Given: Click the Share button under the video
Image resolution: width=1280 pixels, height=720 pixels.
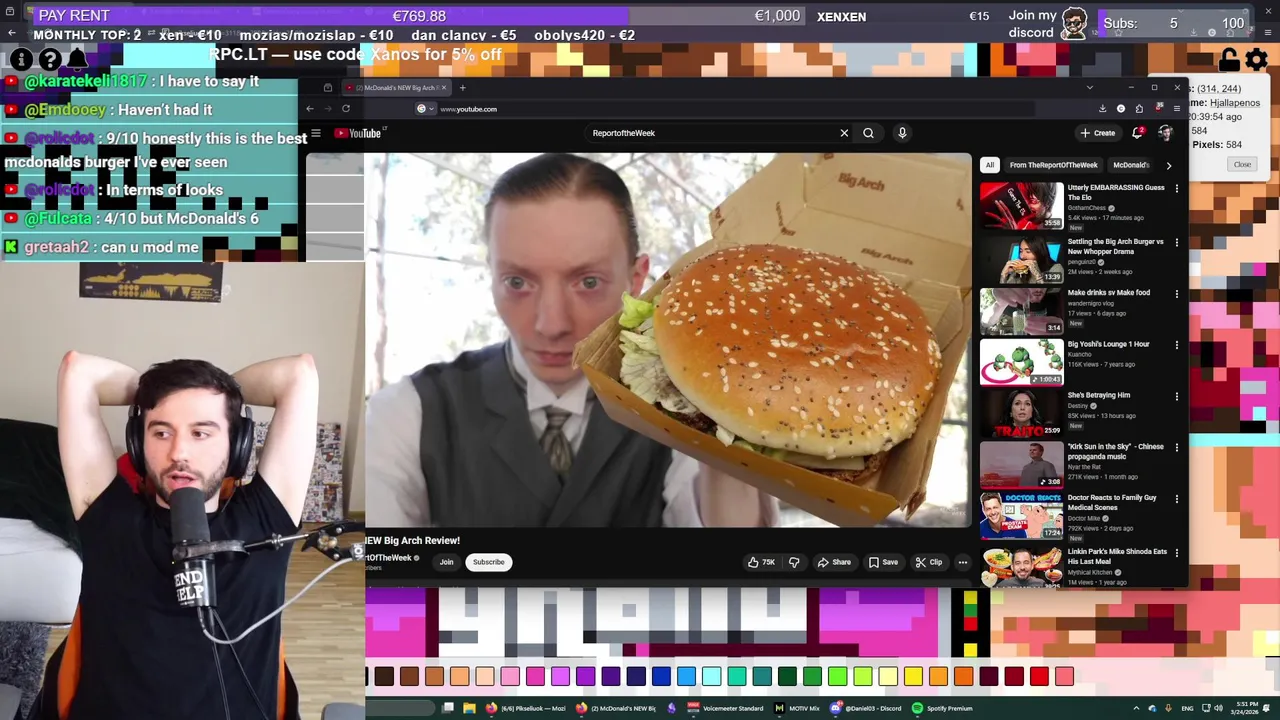Looking at the screenshot, I should pyautogui.click(x=834, y=562).
